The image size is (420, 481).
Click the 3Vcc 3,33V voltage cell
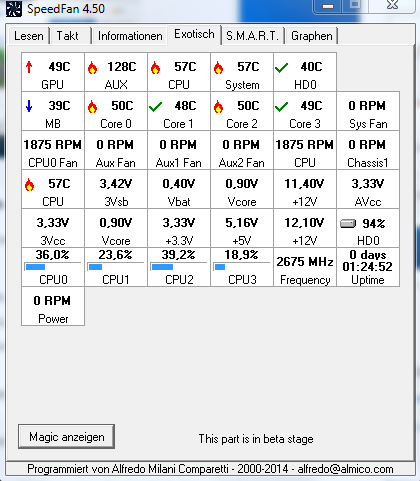click(53, 228)
